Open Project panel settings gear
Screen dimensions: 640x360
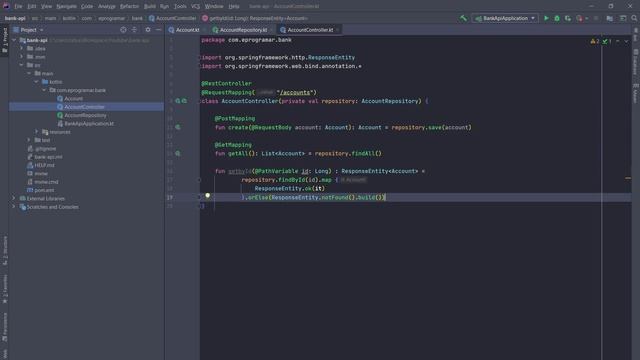pyautogui.click(x=148, y=30)
